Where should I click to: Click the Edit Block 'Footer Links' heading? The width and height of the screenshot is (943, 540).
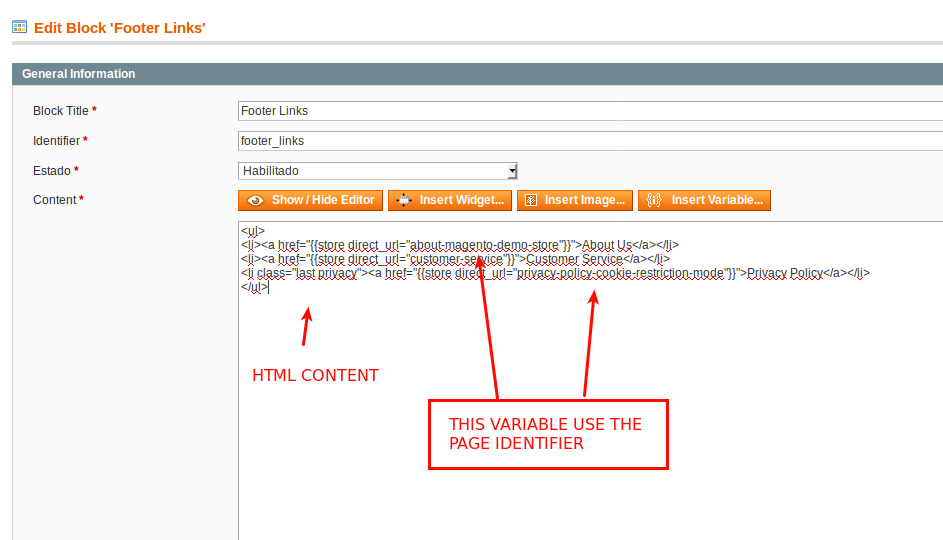point(120,28)
